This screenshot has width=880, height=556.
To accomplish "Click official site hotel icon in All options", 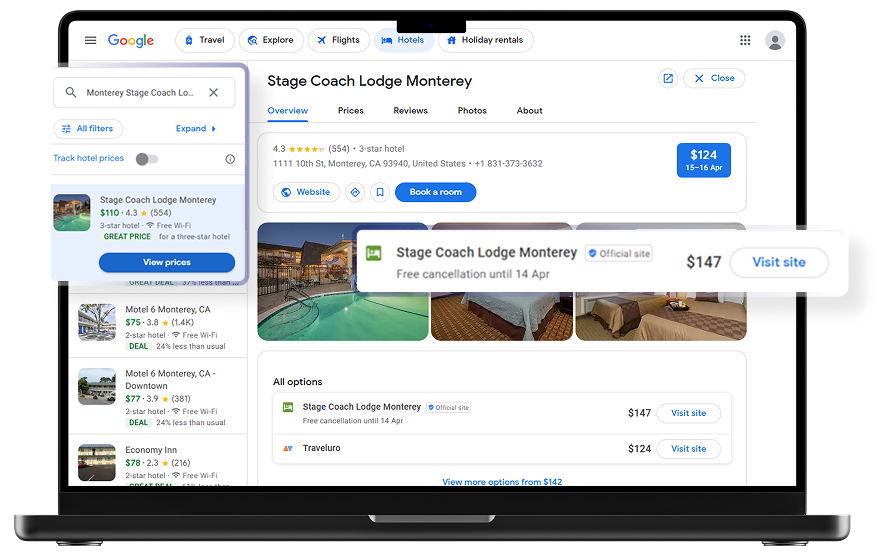I will click(288, 407).
